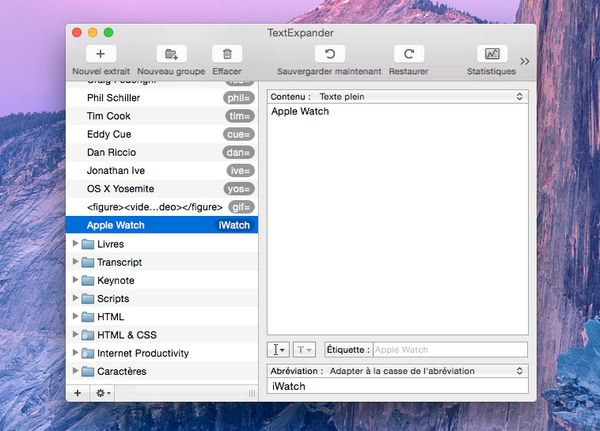The width and height of the screenshot is (600, 431).
Task: Select the Phil Schiller snippet
Action: (162, 98)
